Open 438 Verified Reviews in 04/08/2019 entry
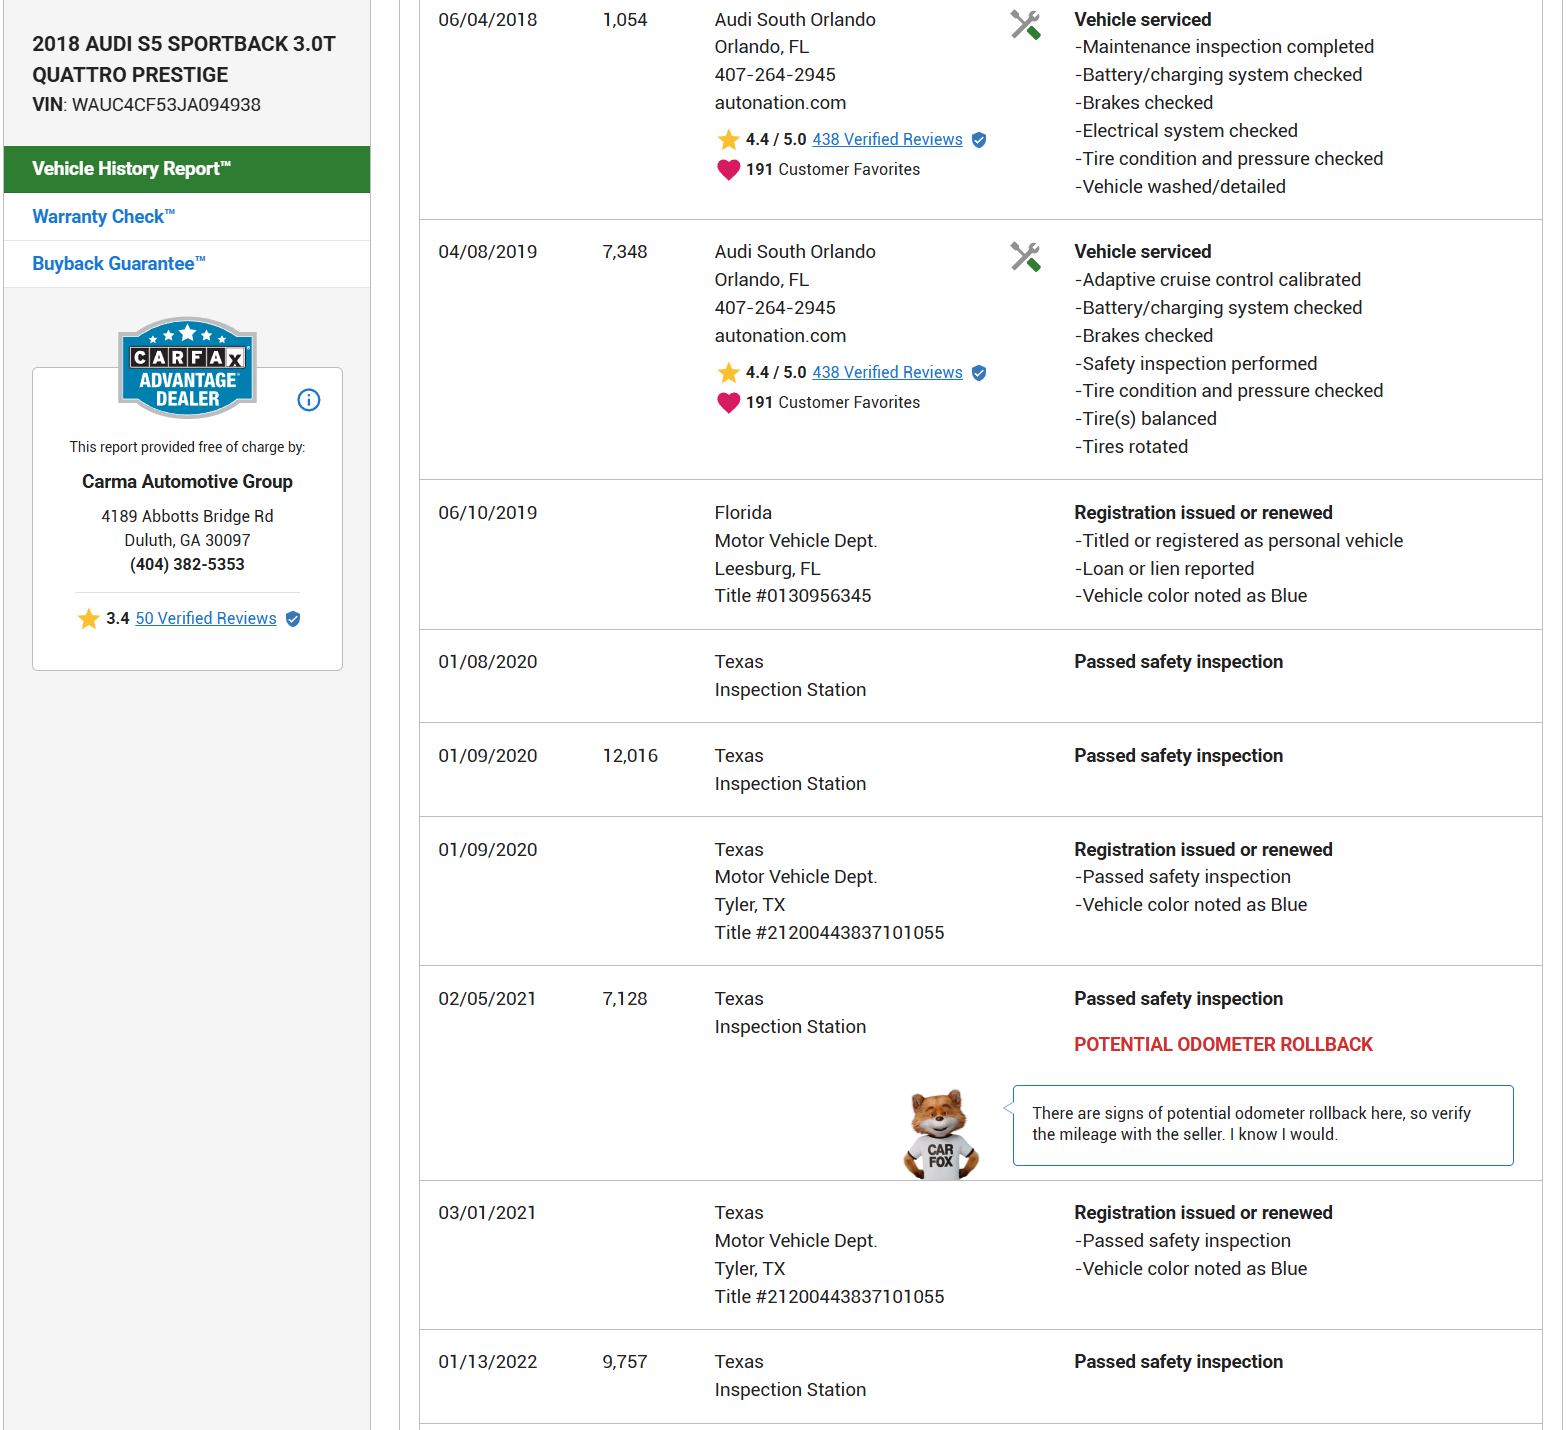The width and height of the screenshot is (1567, 1430). [887, 373]
